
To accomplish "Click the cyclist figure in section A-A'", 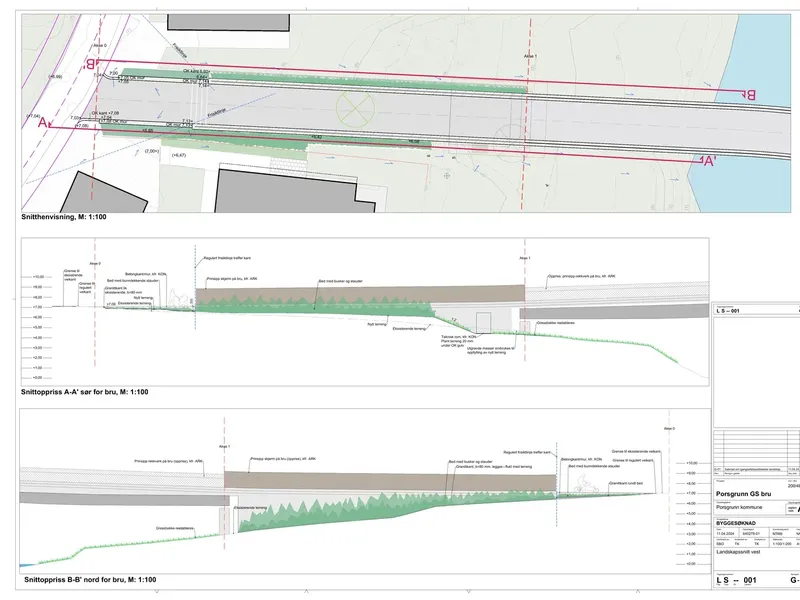I will [178, 297].
